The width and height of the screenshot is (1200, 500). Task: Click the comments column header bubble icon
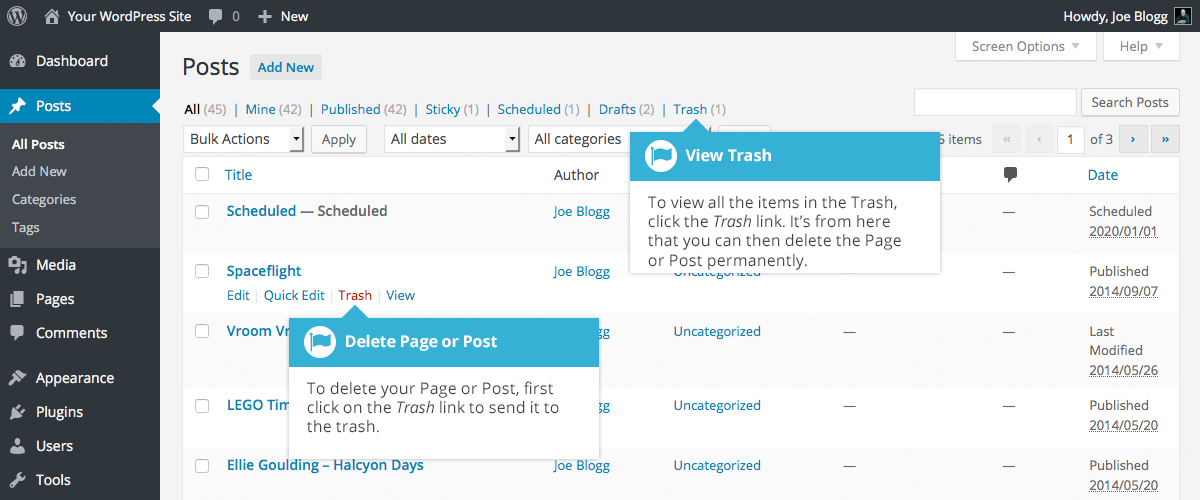pyautogui.click(x=1010, y=175)
